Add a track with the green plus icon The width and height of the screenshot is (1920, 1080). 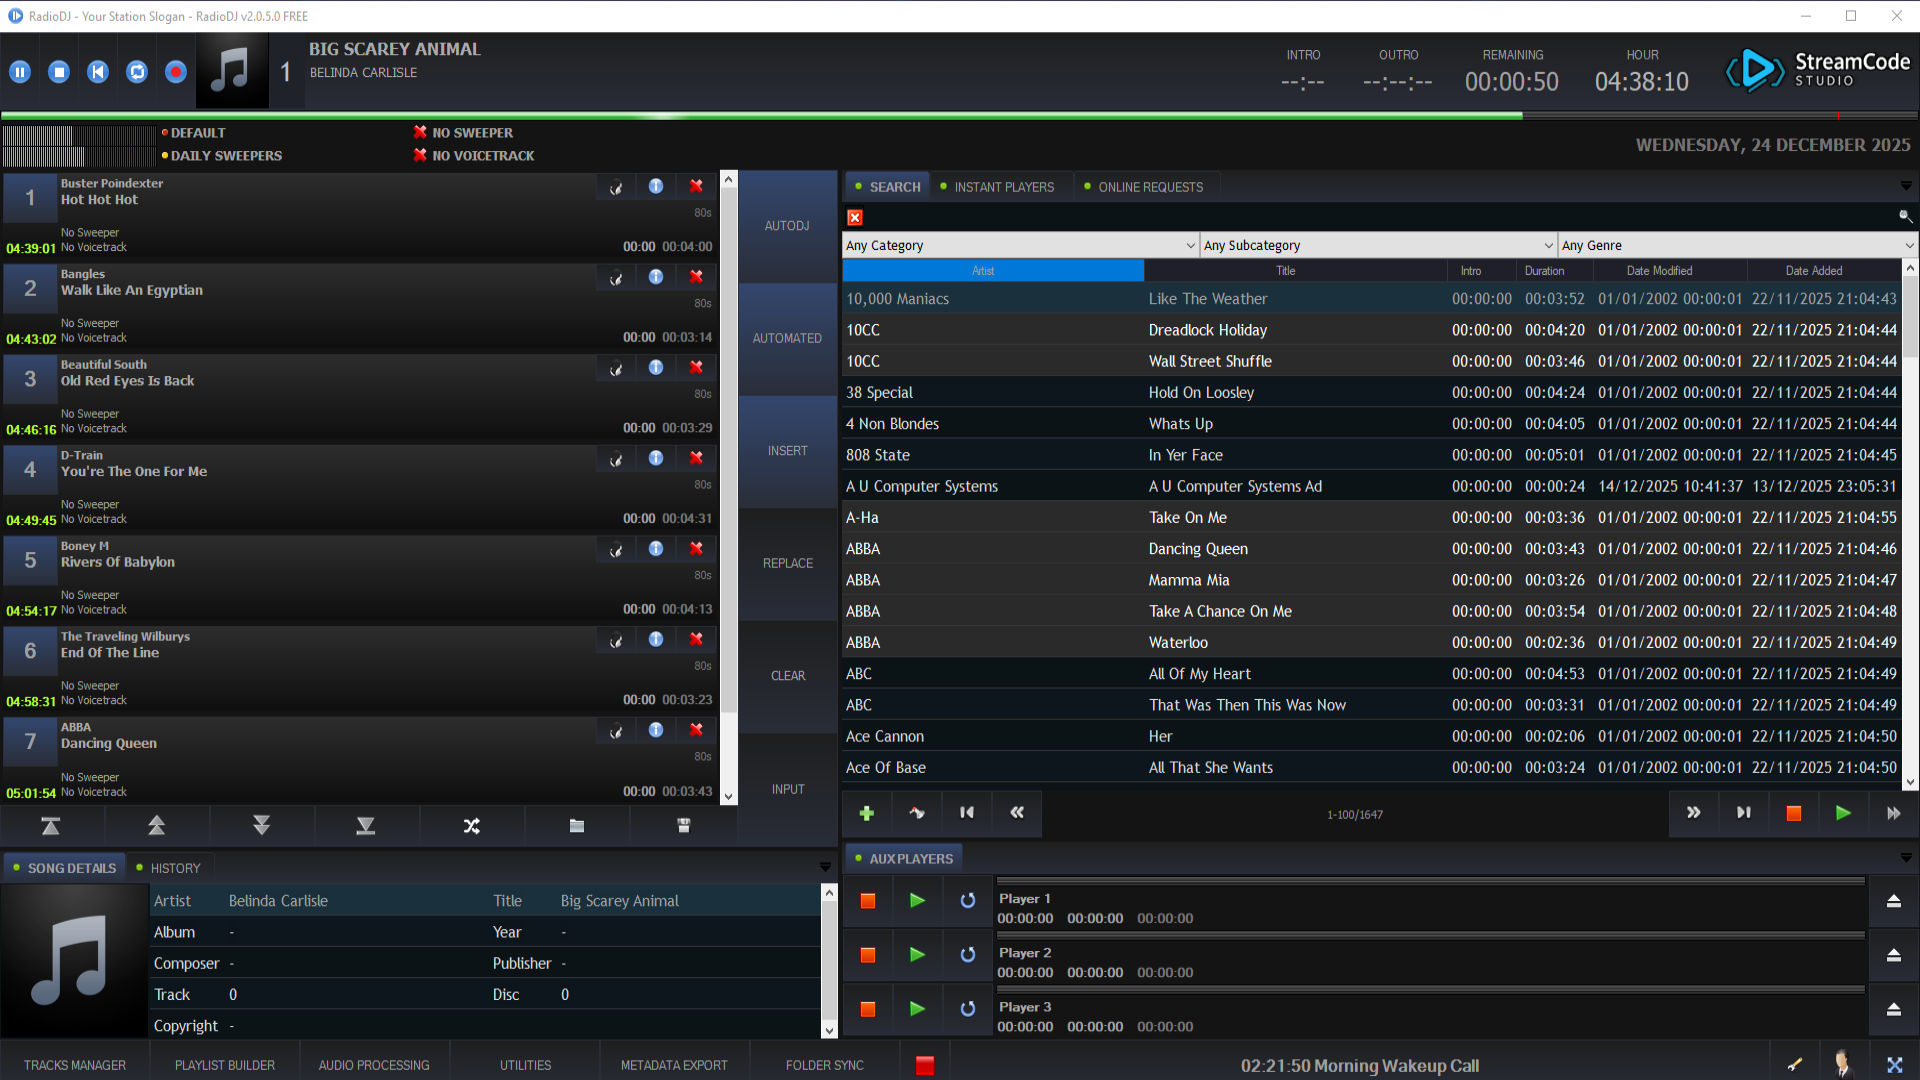pyautogui.click(x=866, y=813)
